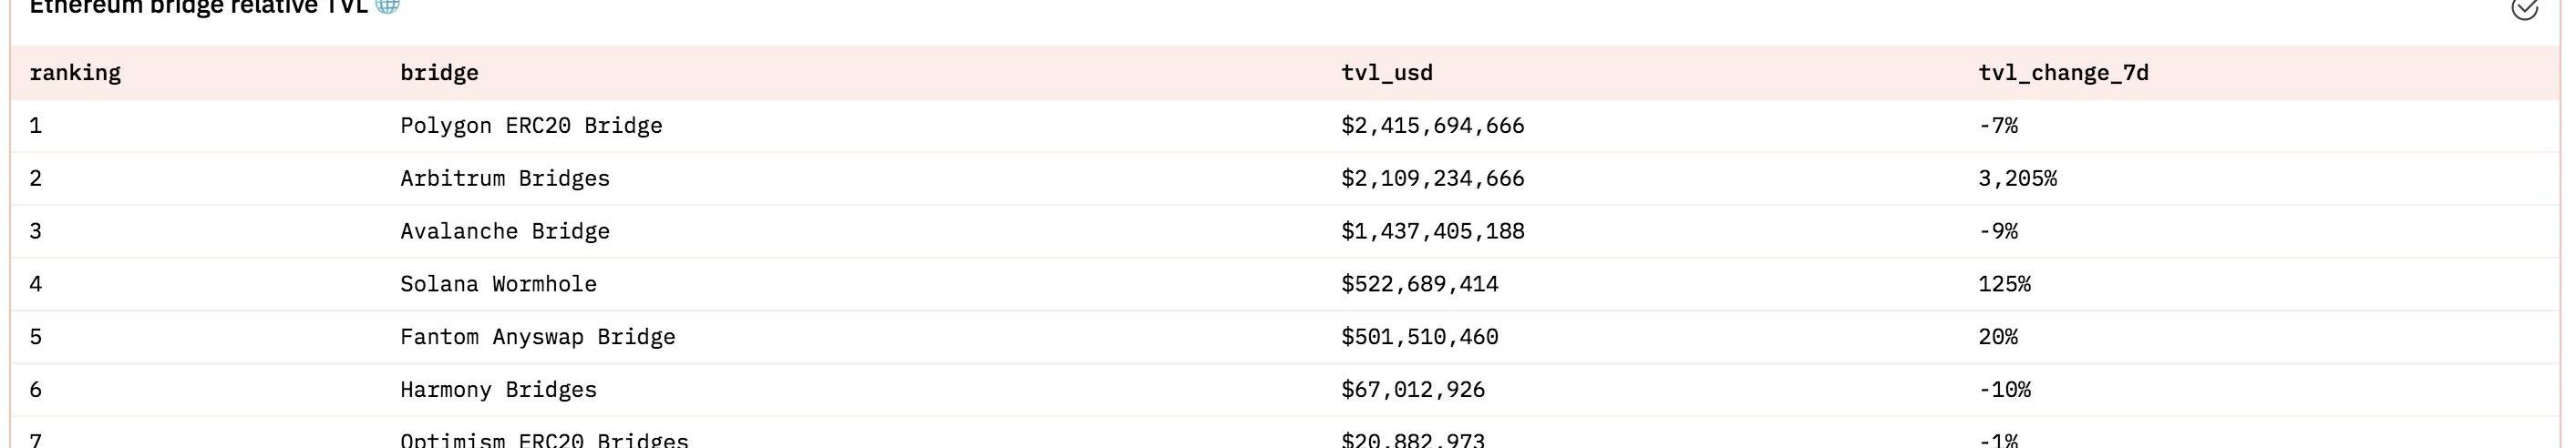Click the bridge column header
The height and width of the screenshot is (448, 2576).
(x=439, y=73)
